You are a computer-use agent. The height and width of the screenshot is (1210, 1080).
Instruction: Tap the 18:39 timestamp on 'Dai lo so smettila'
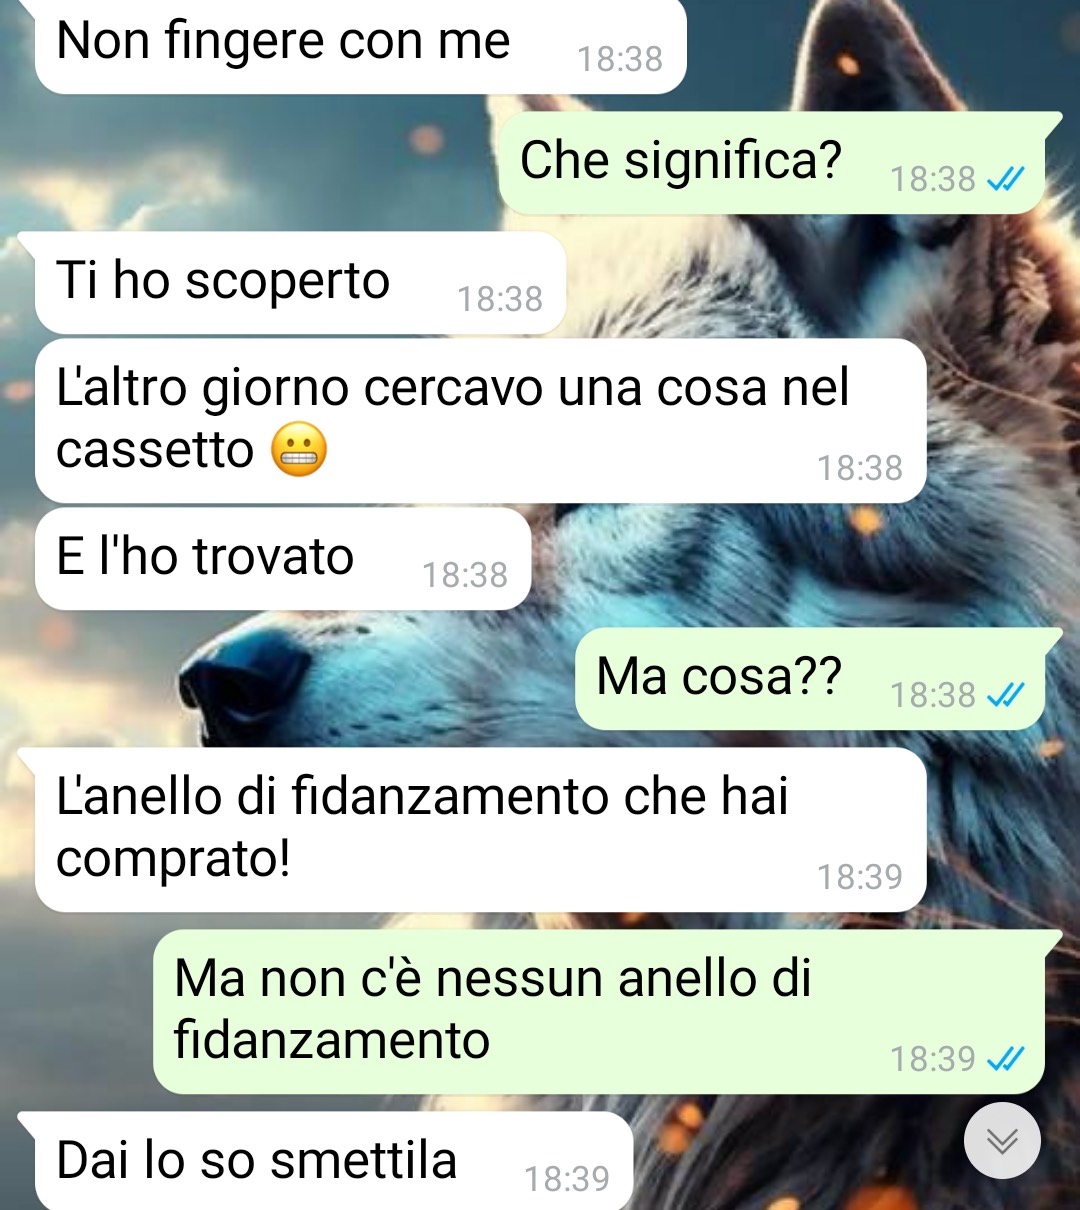tap(567, 1179)
